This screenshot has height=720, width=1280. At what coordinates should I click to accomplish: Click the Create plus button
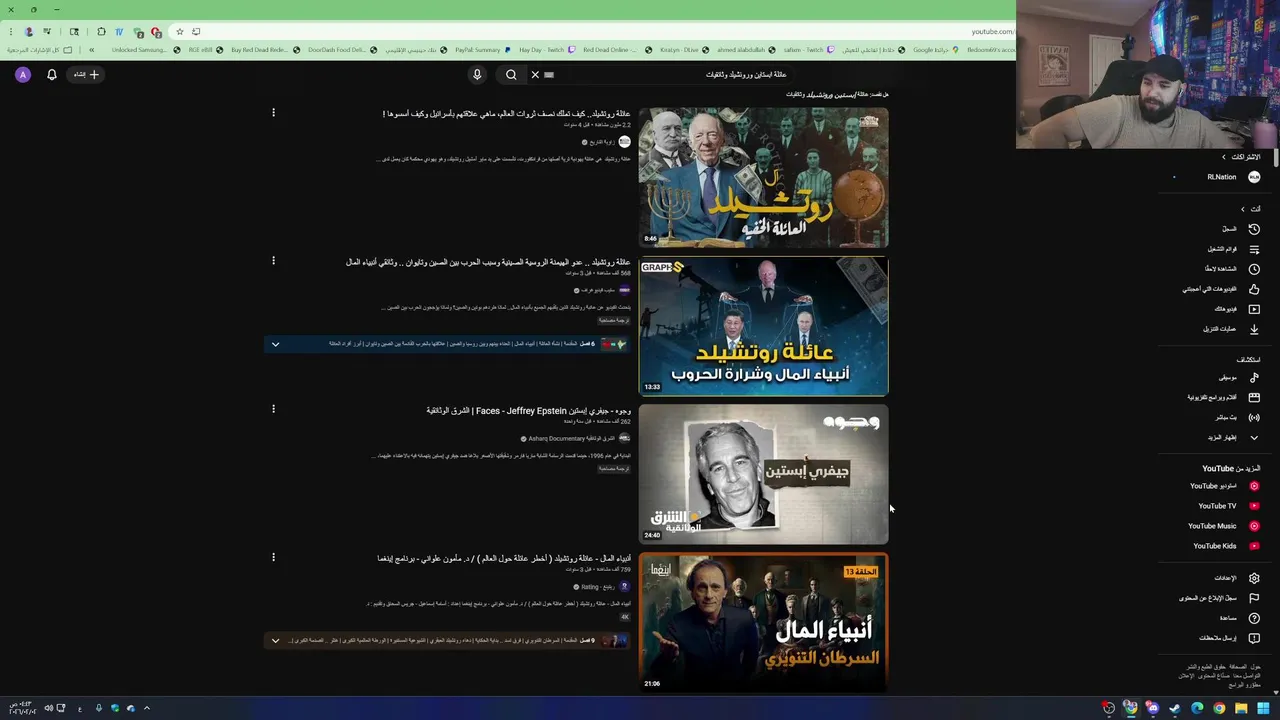[86, 75]
